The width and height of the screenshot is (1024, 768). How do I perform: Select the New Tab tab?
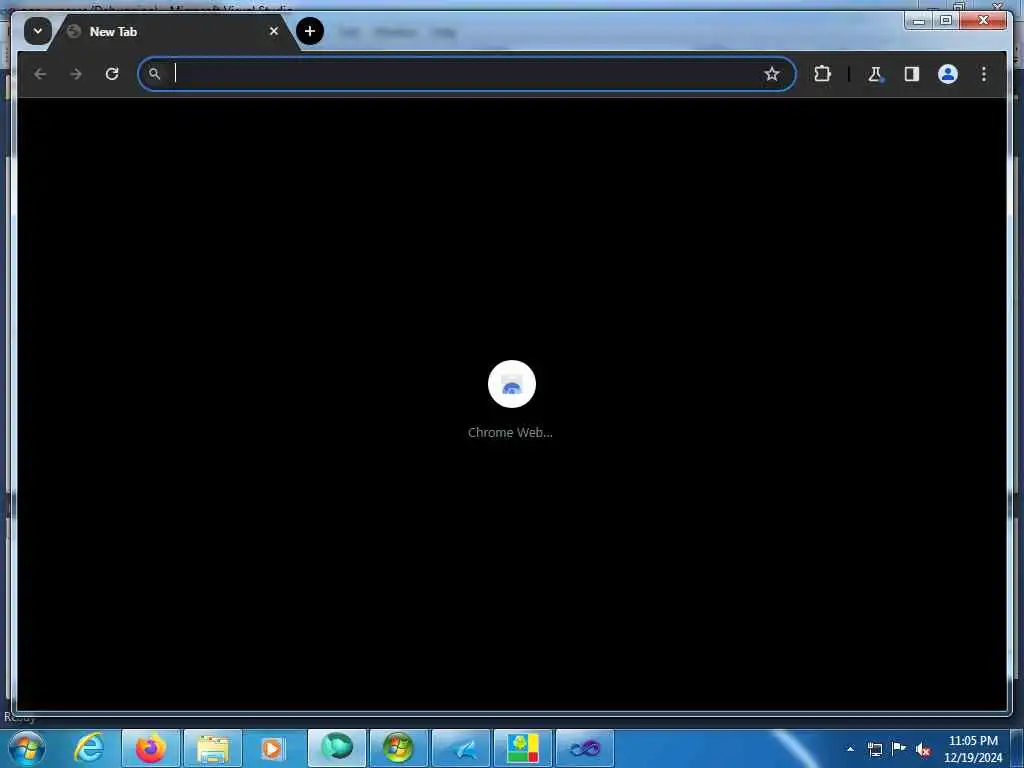(x=173, y=31)
